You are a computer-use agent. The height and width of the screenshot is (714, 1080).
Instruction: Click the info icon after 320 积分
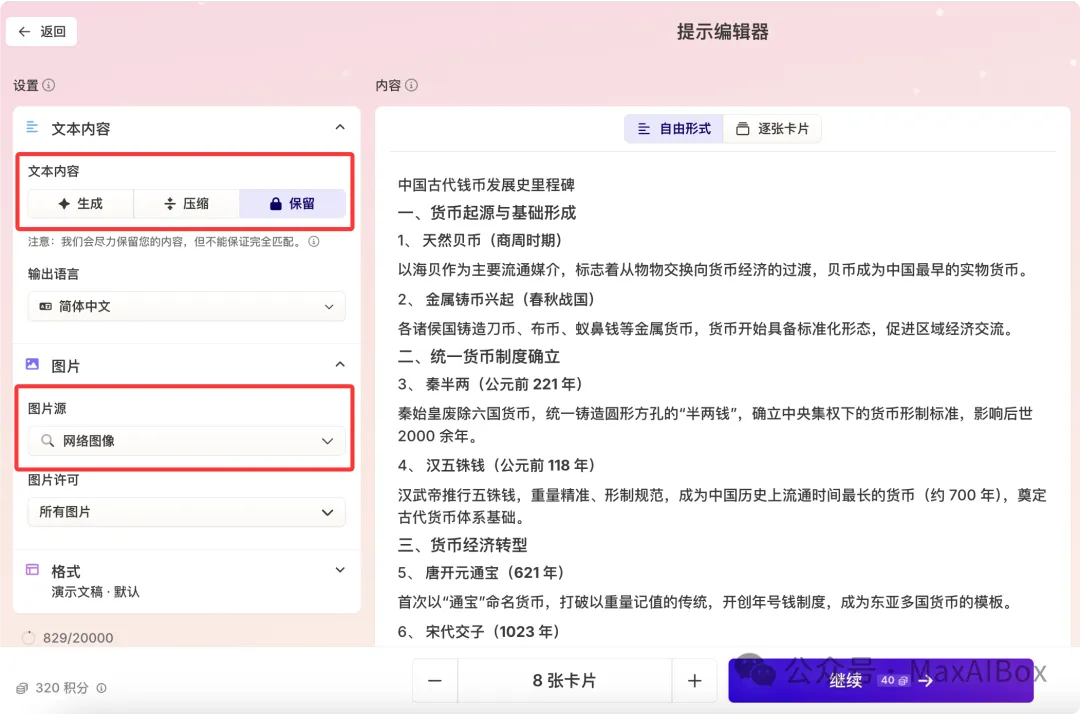pyautogui.click(x=101, y=688)
